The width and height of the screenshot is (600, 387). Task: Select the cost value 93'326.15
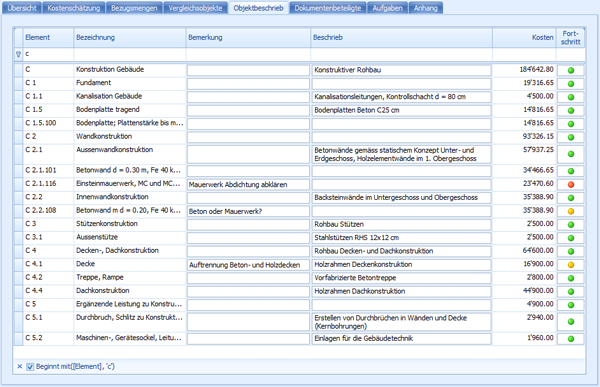(x=524, y=137)
